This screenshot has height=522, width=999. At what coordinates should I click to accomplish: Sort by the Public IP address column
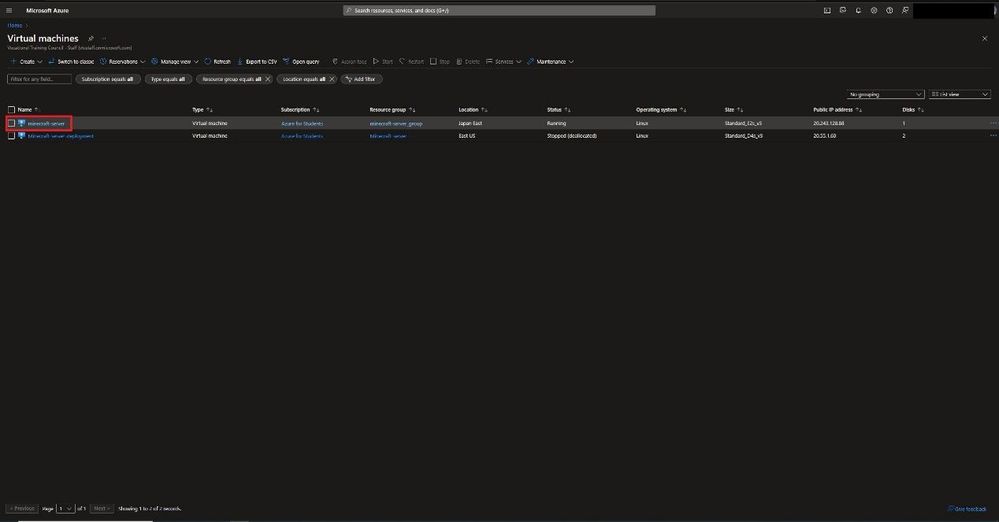837,110
